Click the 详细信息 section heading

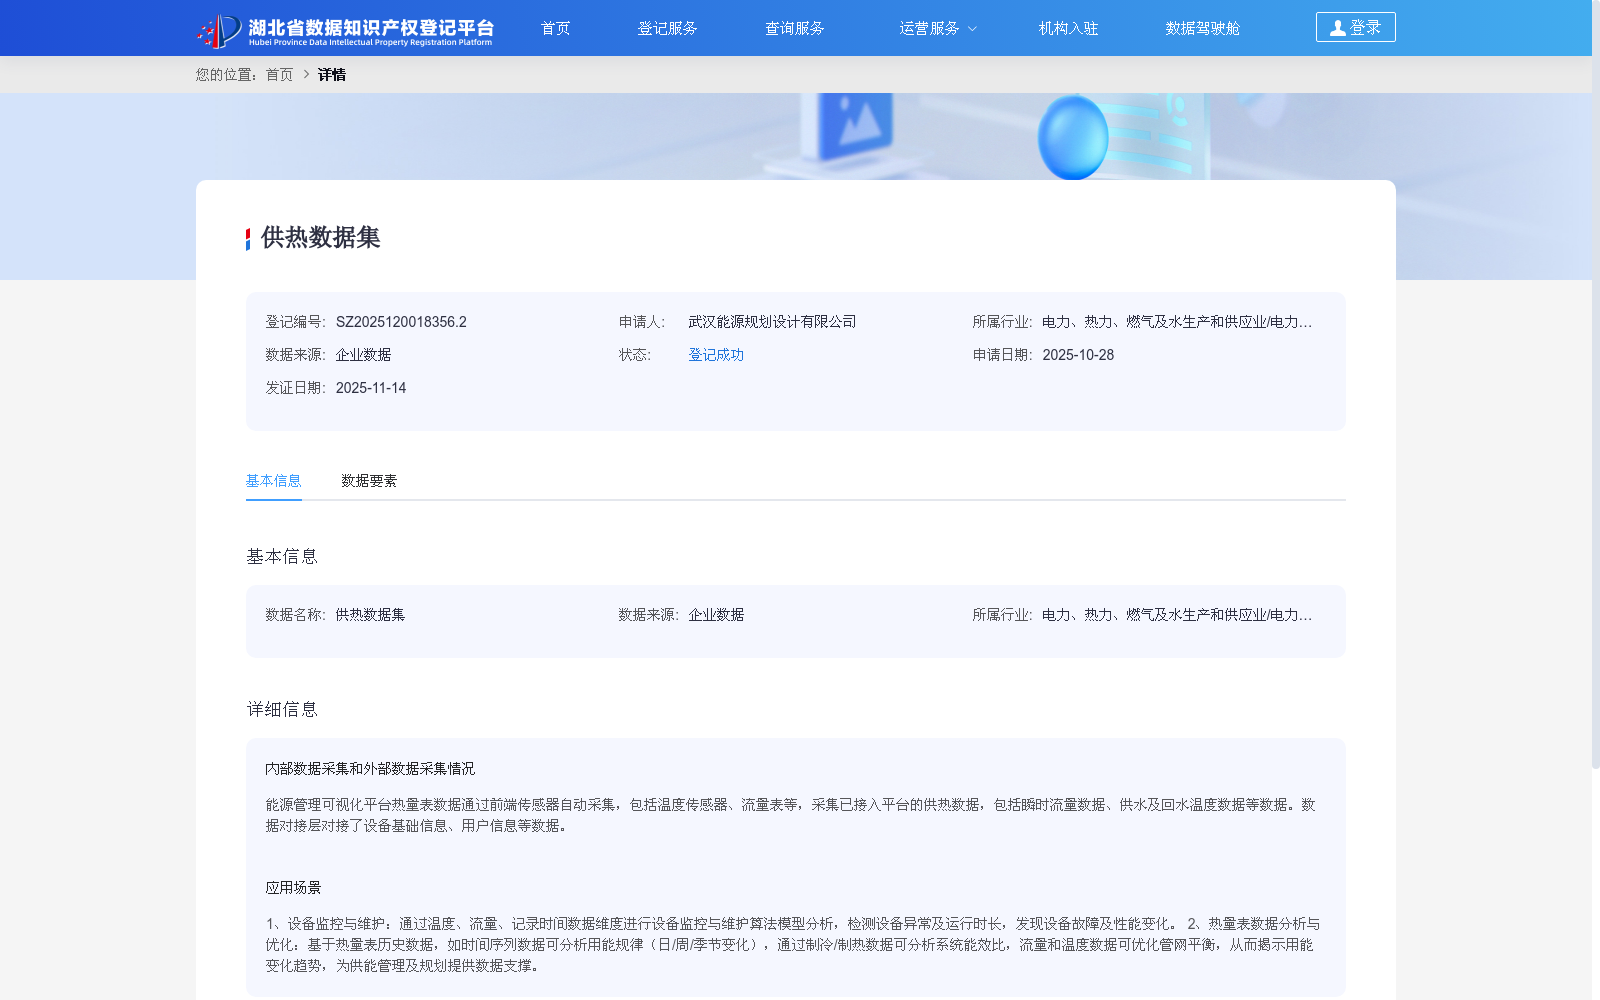pyautogui.click(x=282, y=710)
